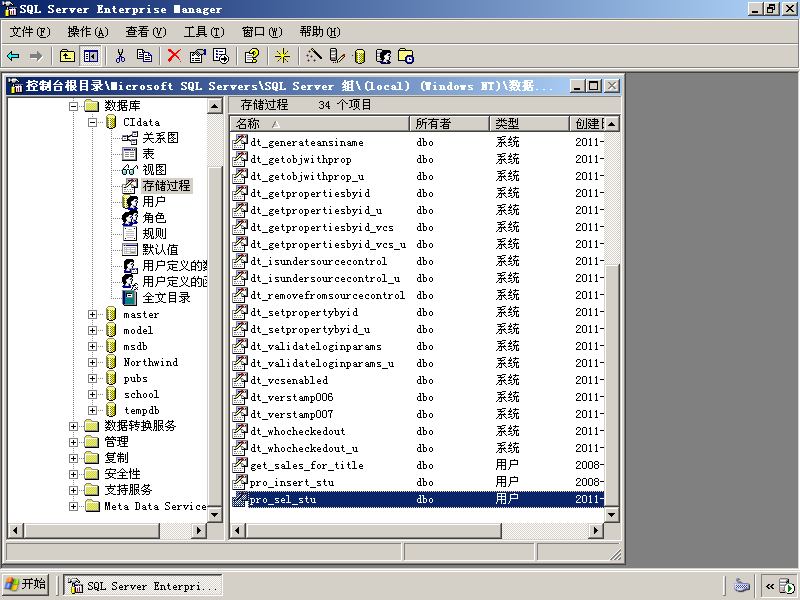Select the 规则 tree item
This screenshot has height=600, width=800.
click(154, 234)
